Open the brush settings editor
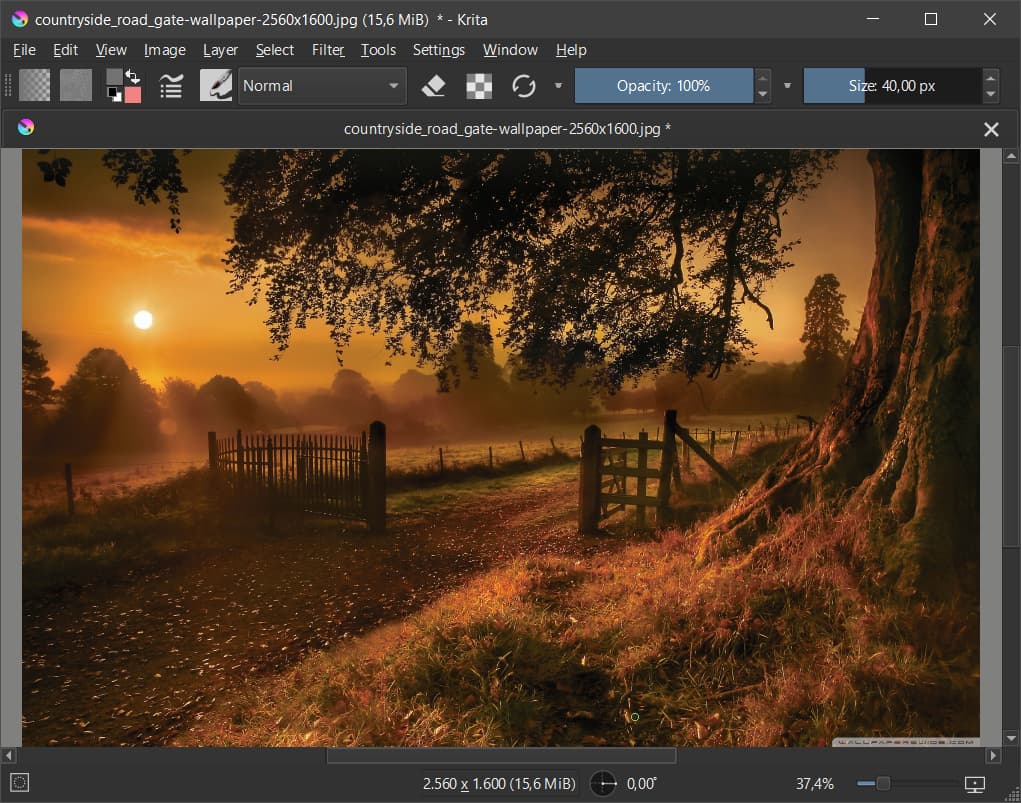Screen dimensions: 1021x803 [171, 86]
